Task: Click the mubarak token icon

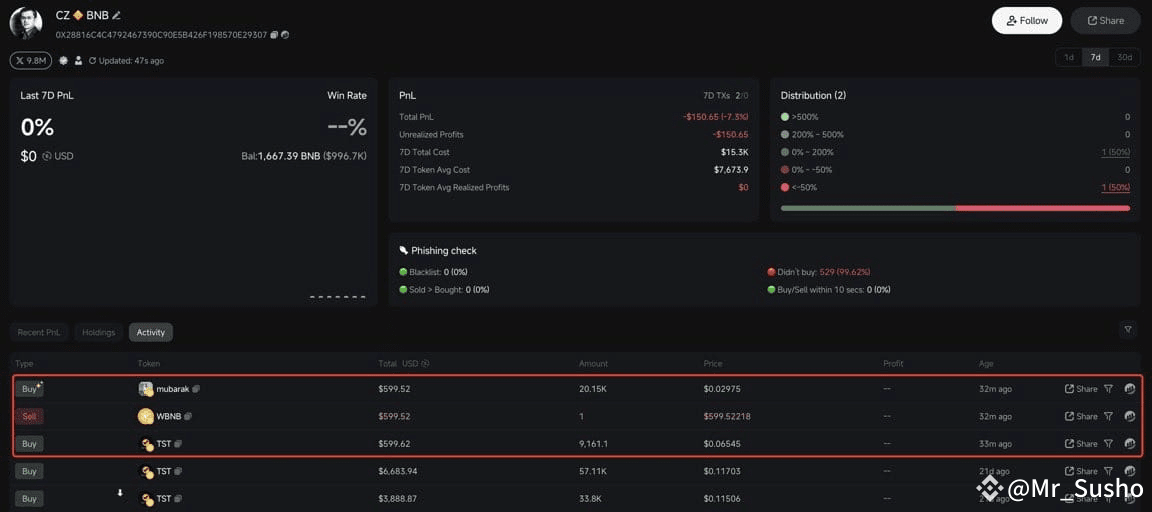Action: (x=145, y=389)
